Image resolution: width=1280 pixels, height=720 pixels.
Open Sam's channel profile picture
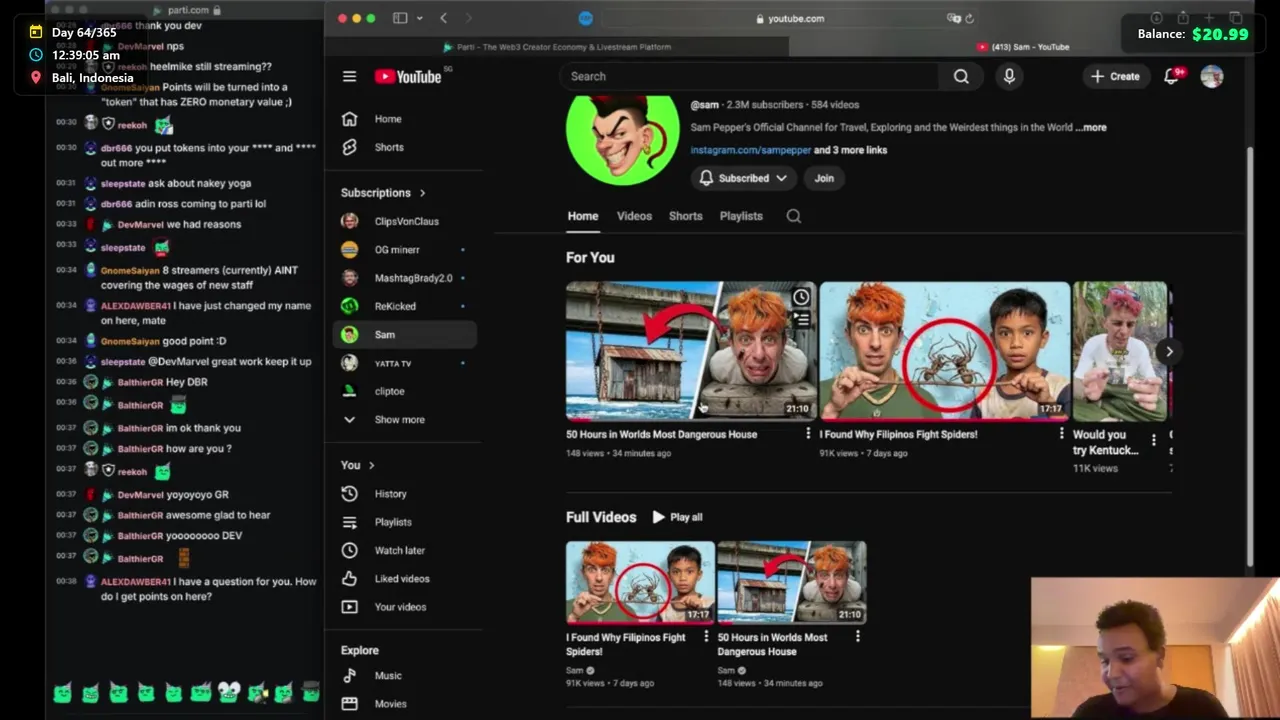(622, 139)
